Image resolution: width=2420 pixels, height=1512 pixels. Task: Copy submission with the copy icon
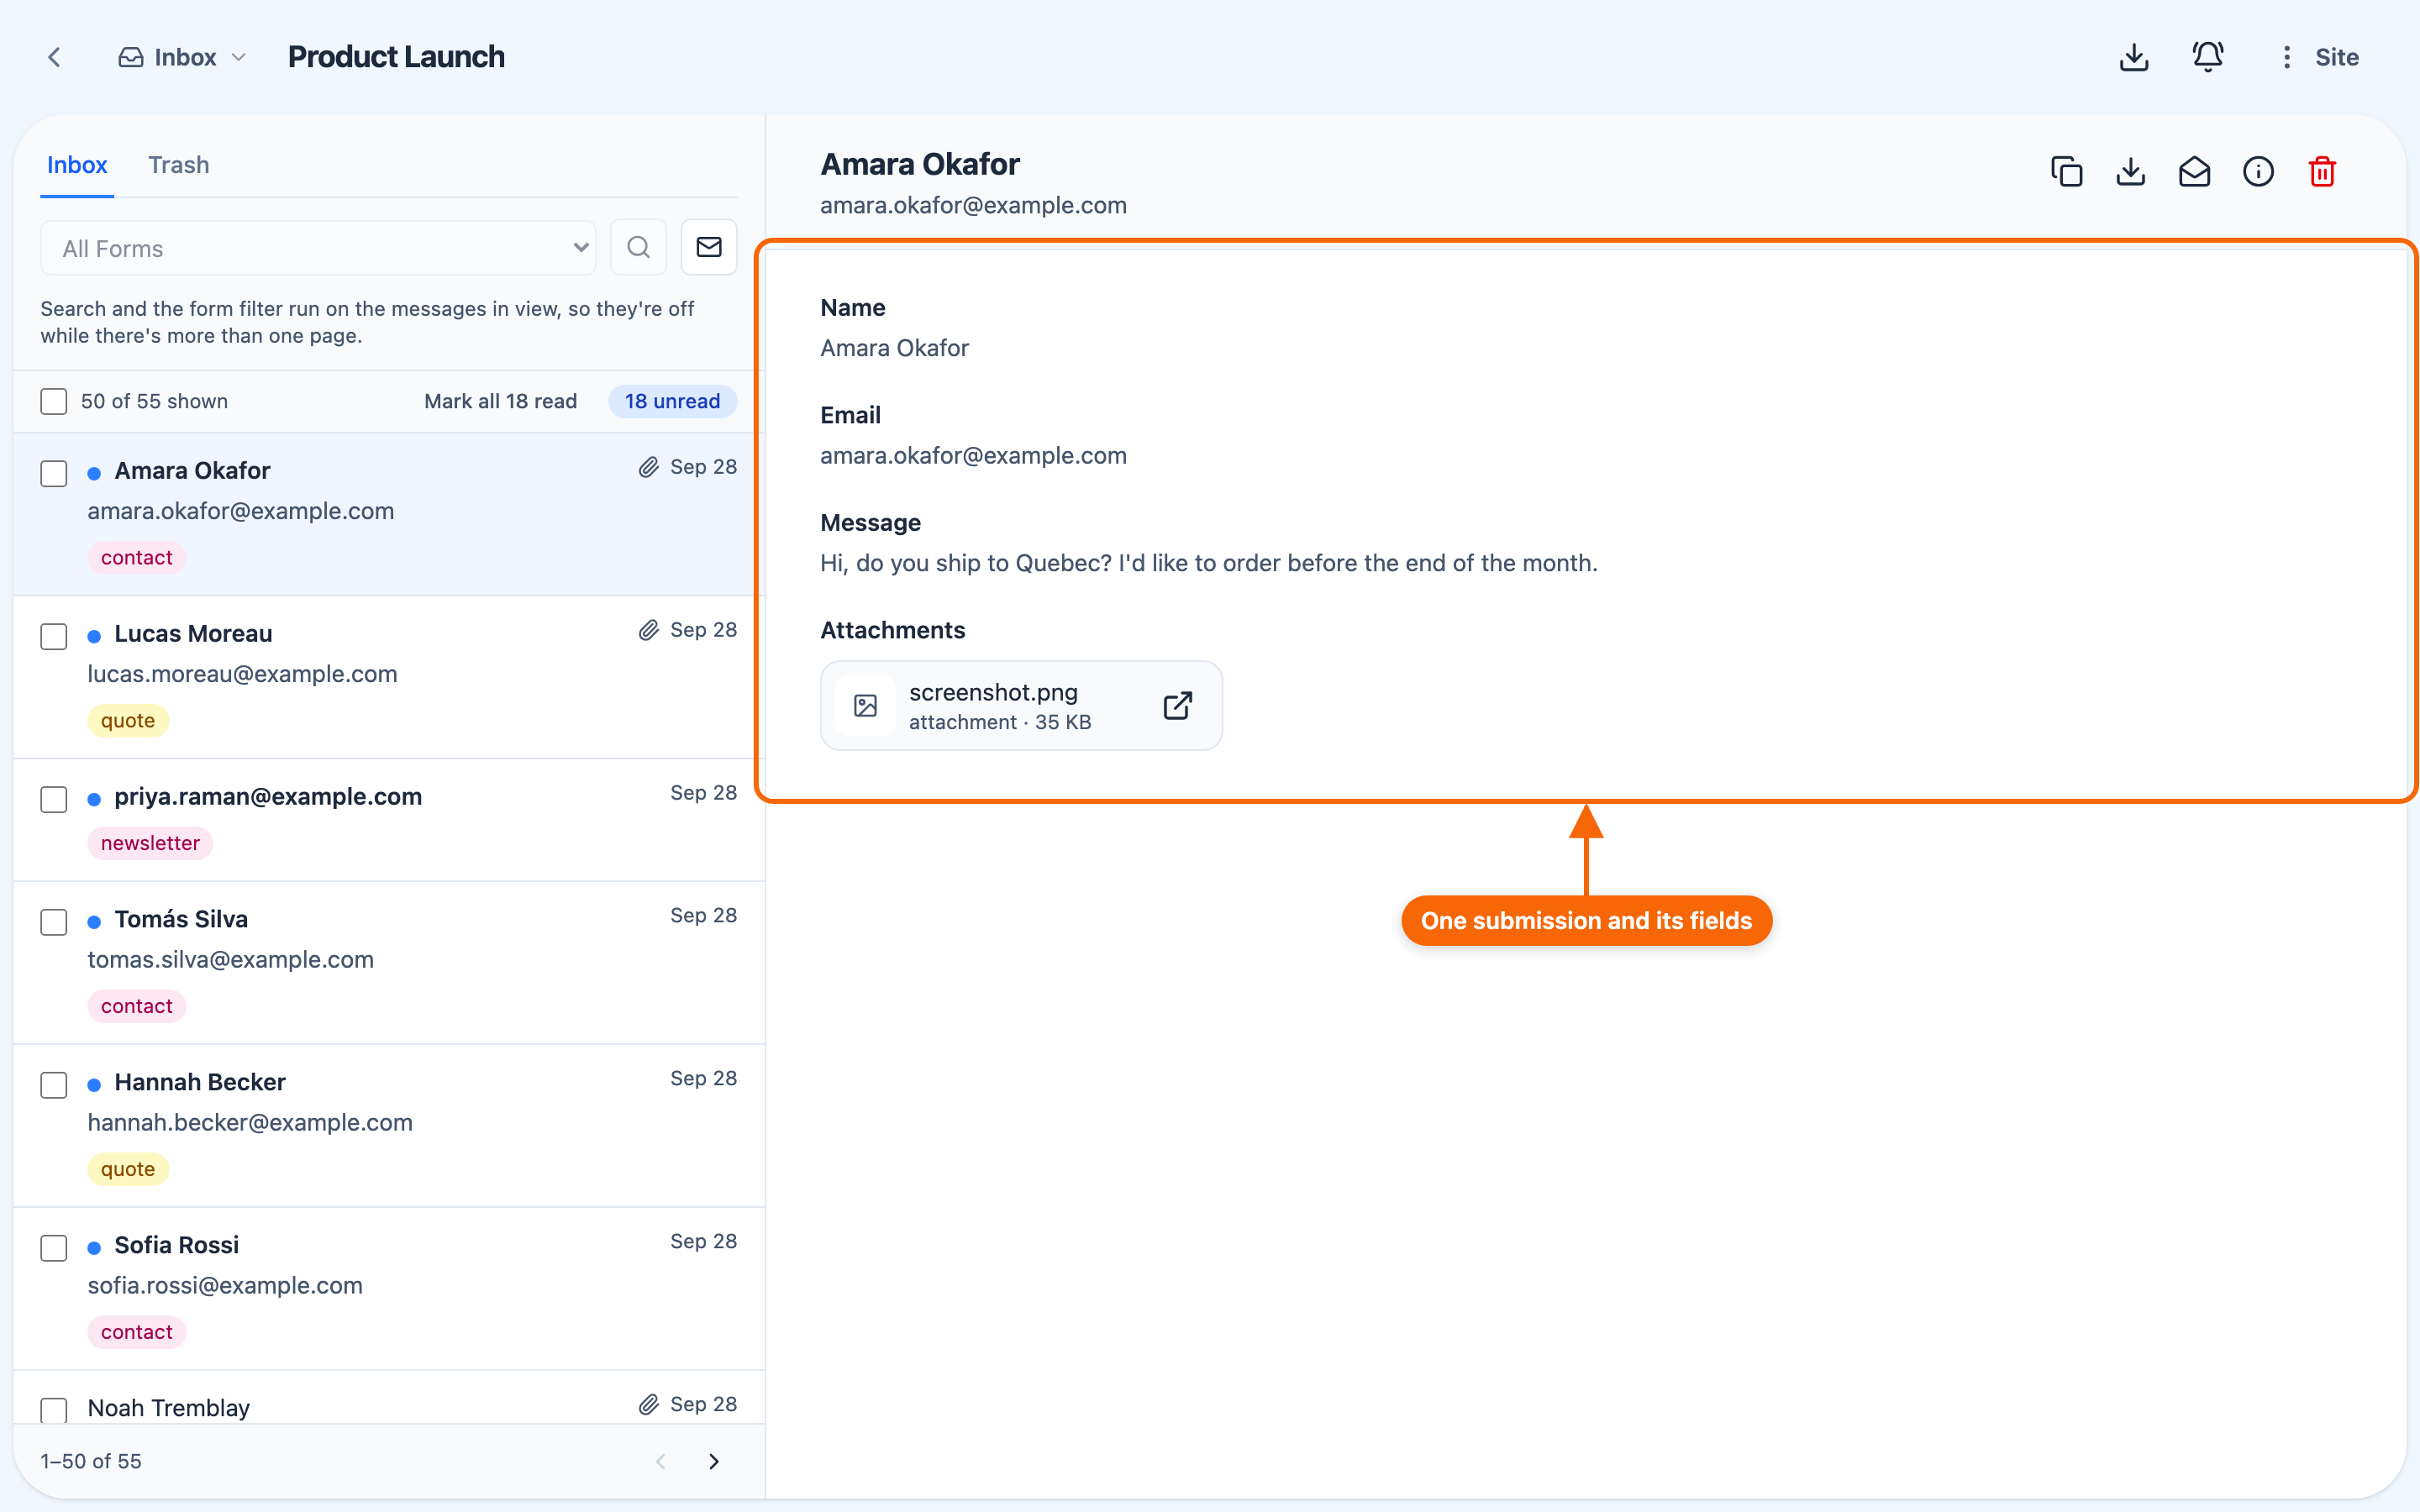pyautogui.click(x=2067, y=172)
